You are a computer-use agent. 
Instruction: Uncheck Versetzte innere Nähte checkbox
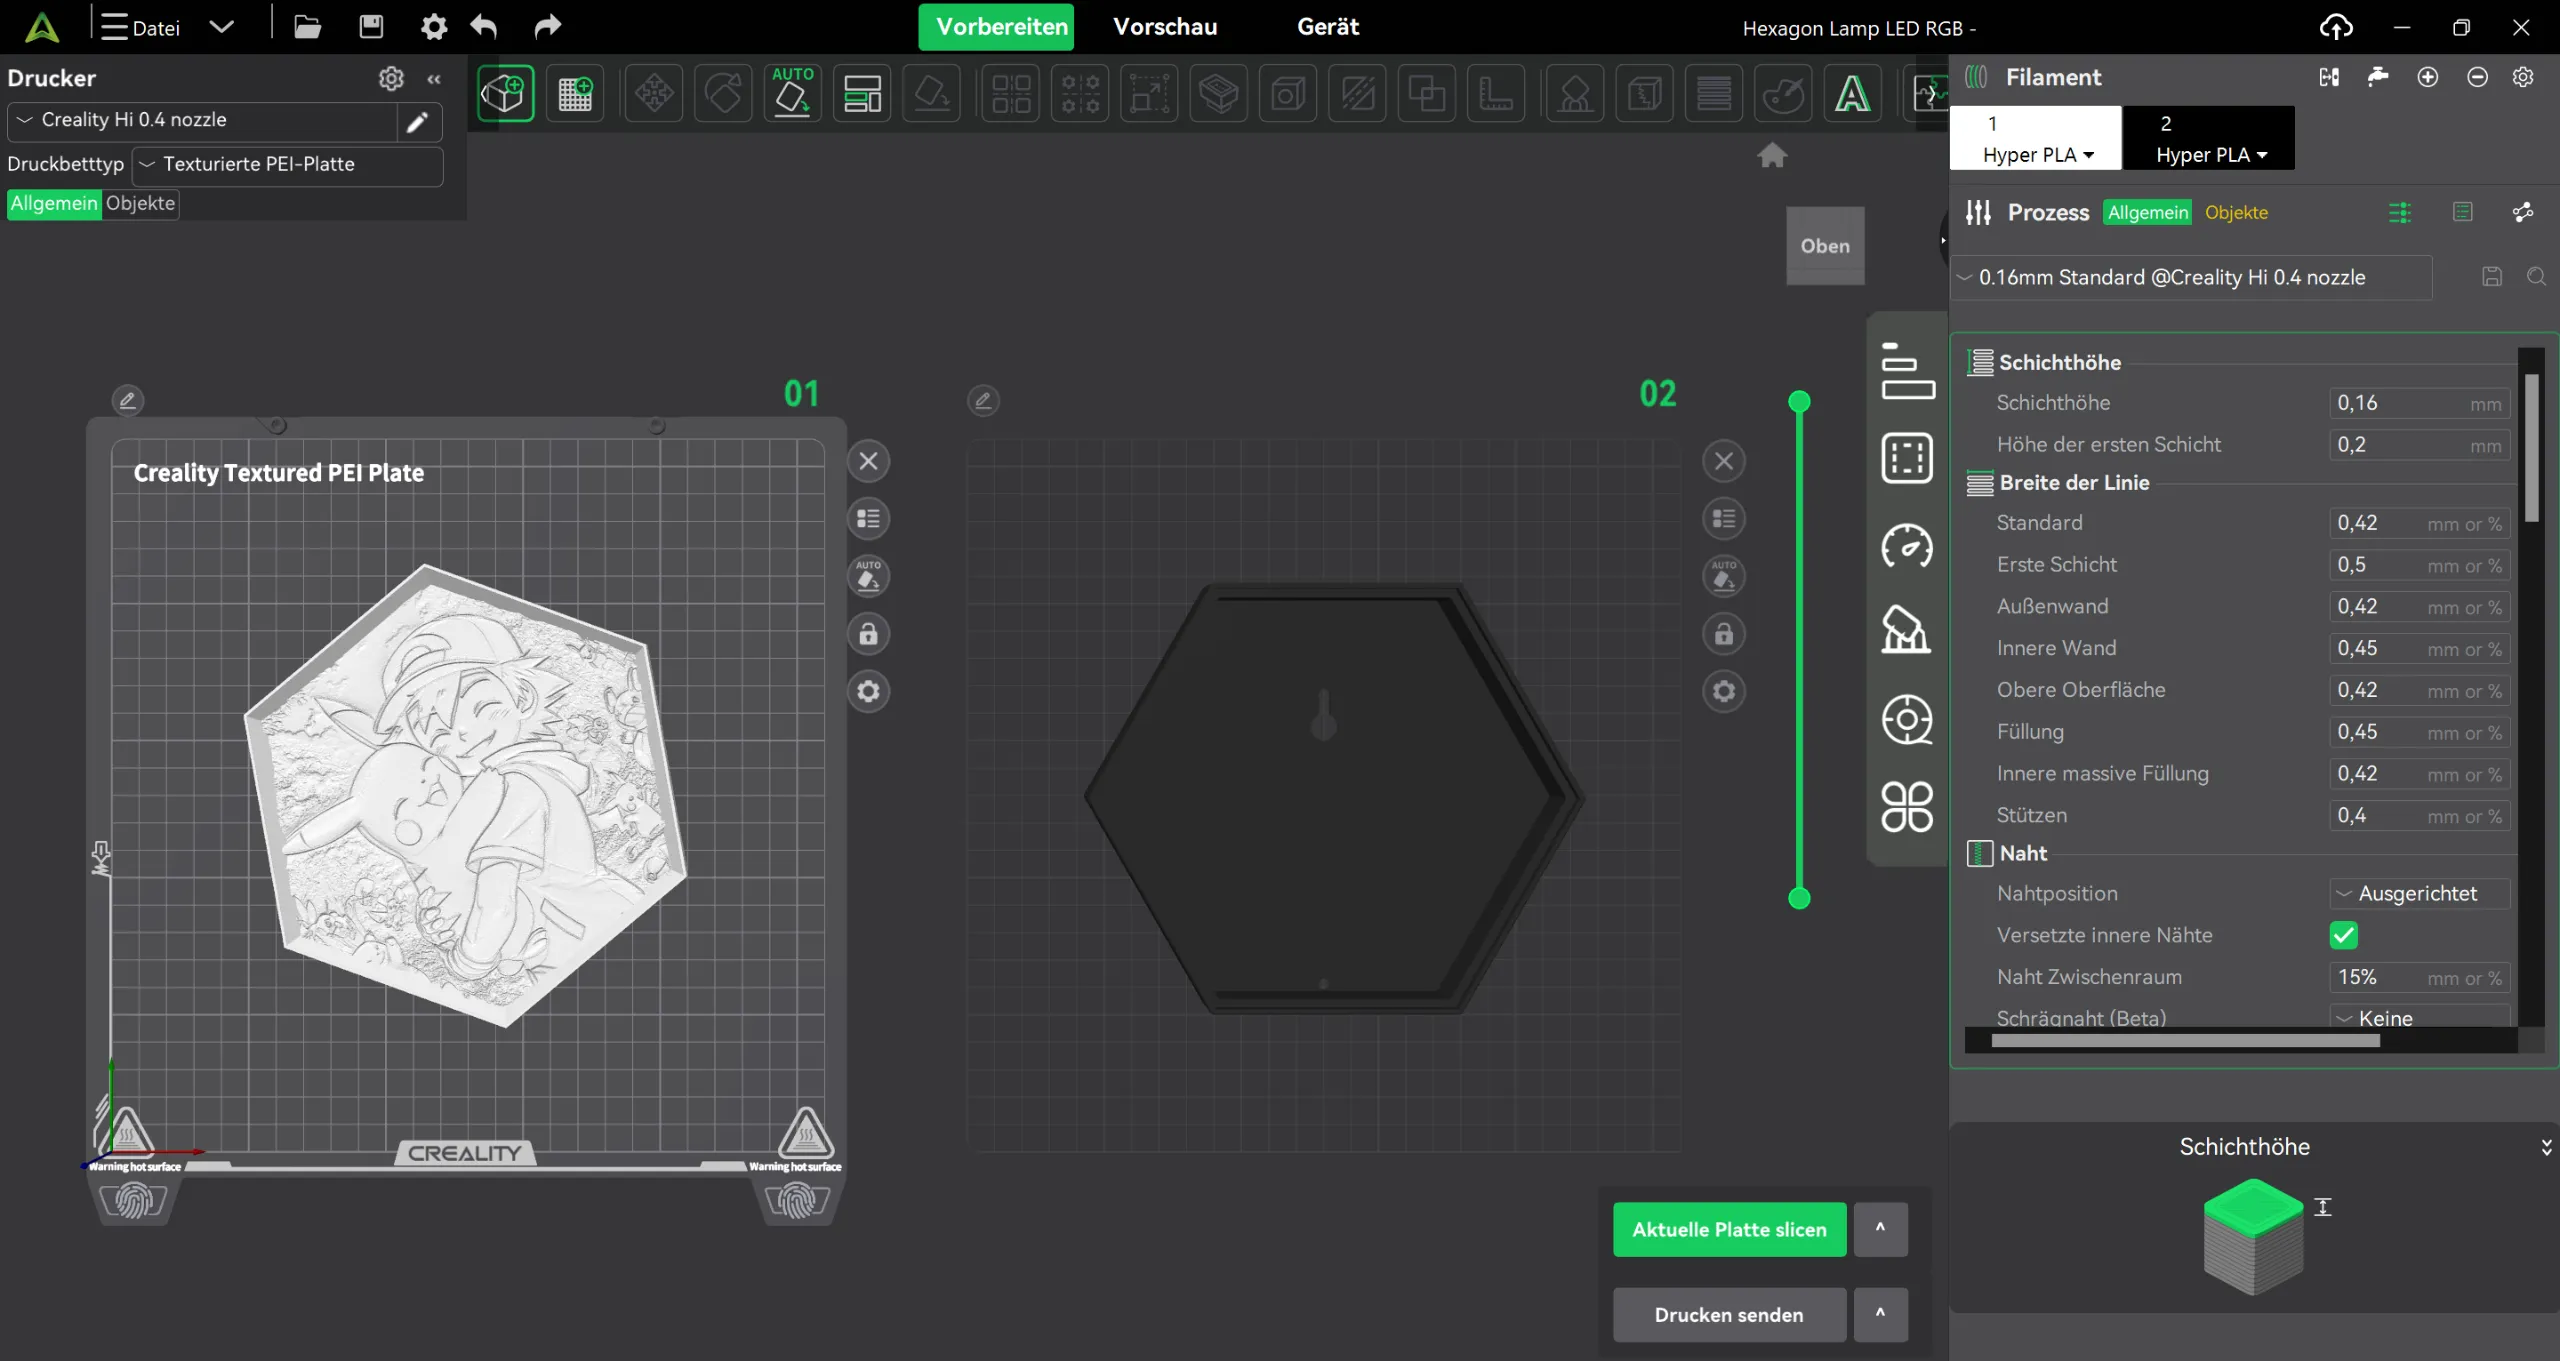2343,935
